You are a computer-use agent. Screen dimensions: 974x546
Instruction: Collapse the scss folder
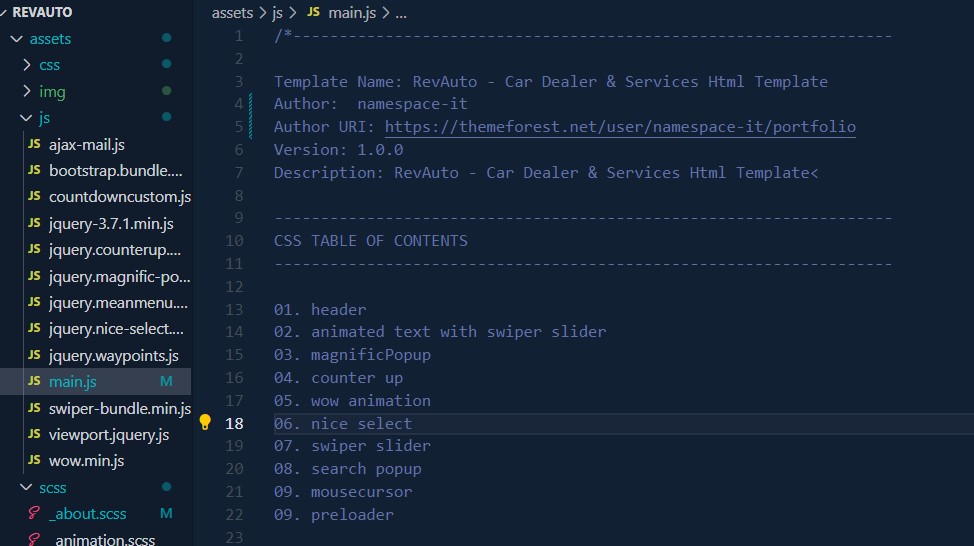27,487
